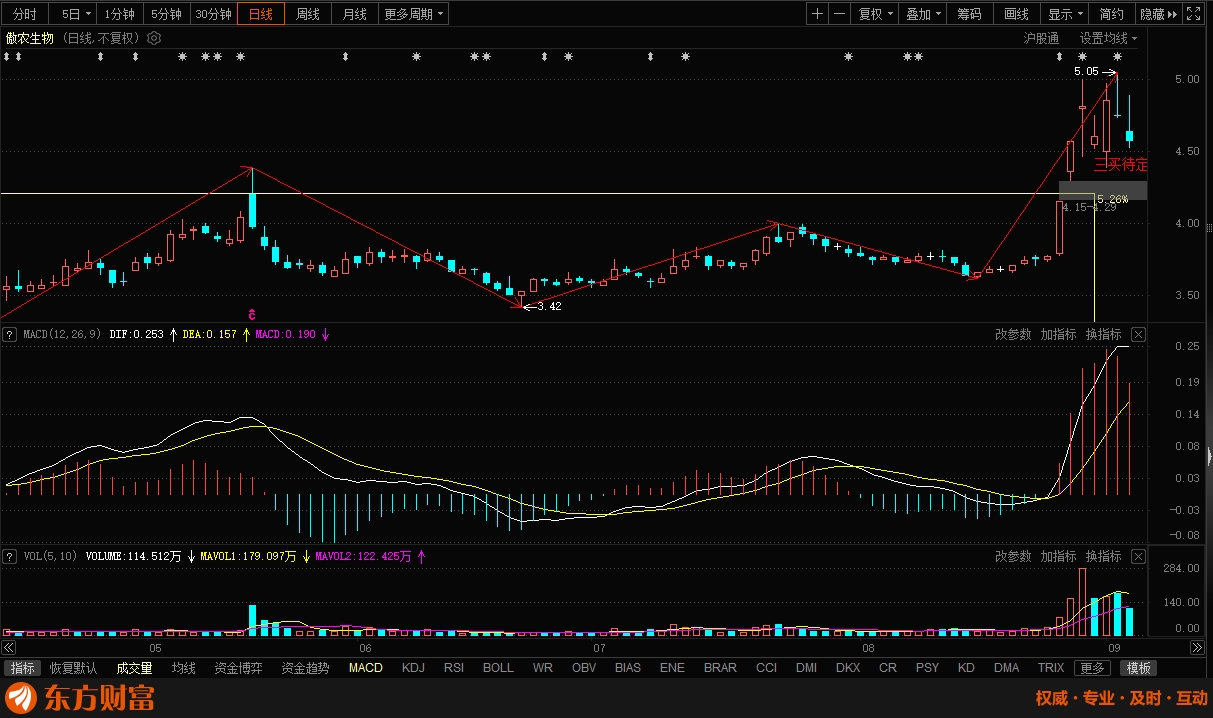Select DMI indicator

pos(806,668)
